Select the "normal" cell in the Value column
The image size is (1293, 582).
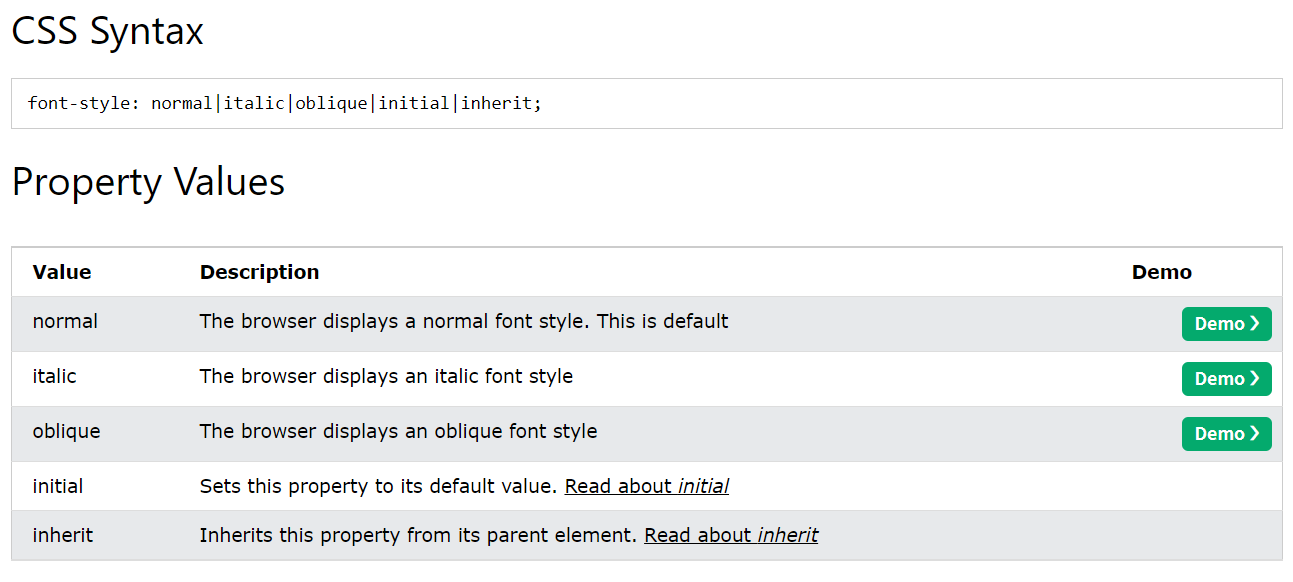65,322
